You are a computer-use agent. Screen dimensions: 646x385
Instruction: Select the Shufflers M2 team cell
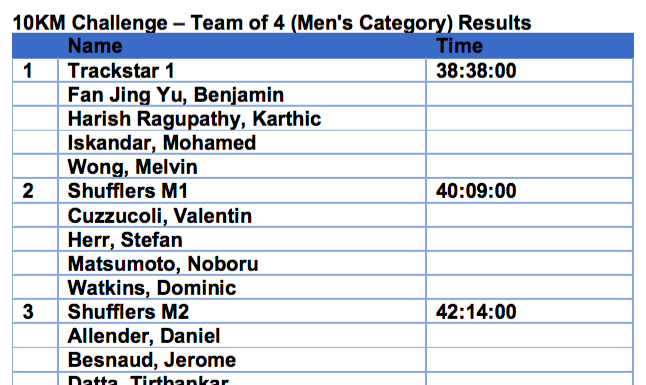(x=242, y=312)
